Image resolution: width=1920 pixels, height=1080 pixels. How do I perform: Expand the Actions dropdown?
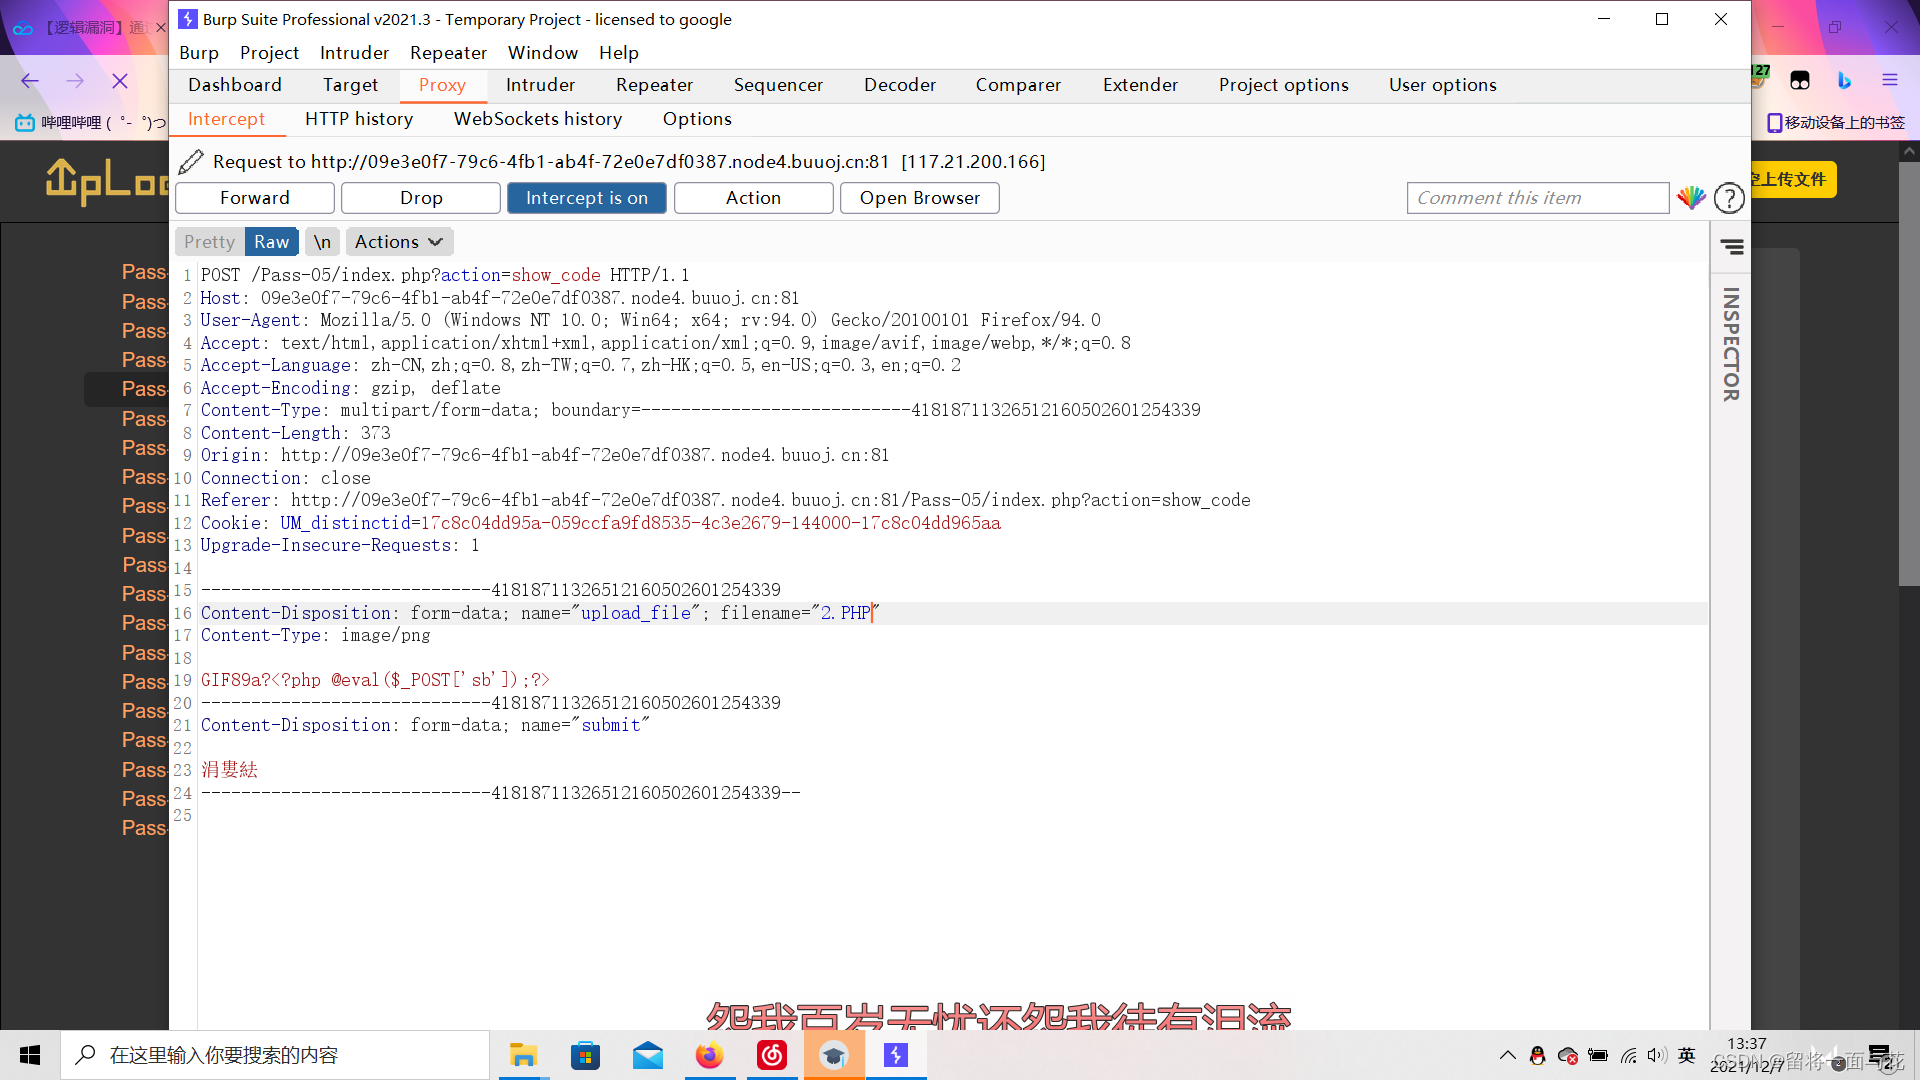click(399, 242)
